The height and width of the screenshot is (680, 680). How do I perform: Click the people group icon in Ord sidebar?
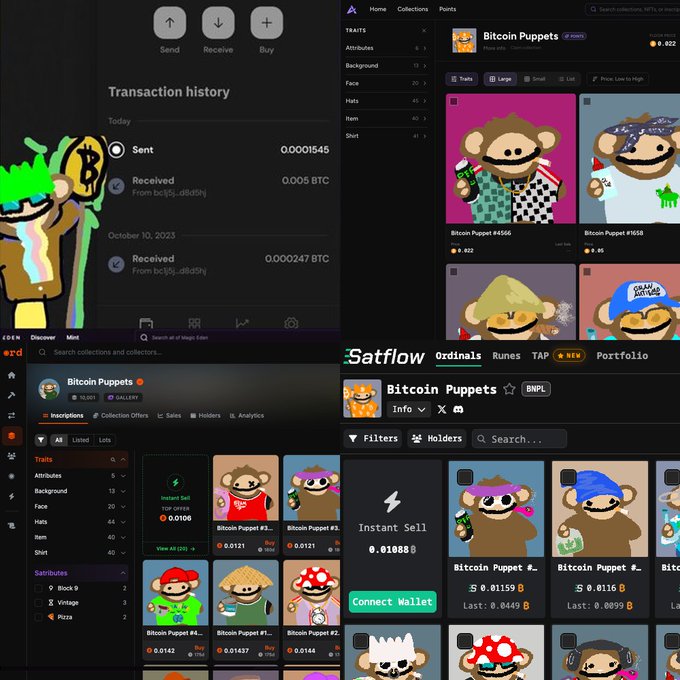[12, 456]
